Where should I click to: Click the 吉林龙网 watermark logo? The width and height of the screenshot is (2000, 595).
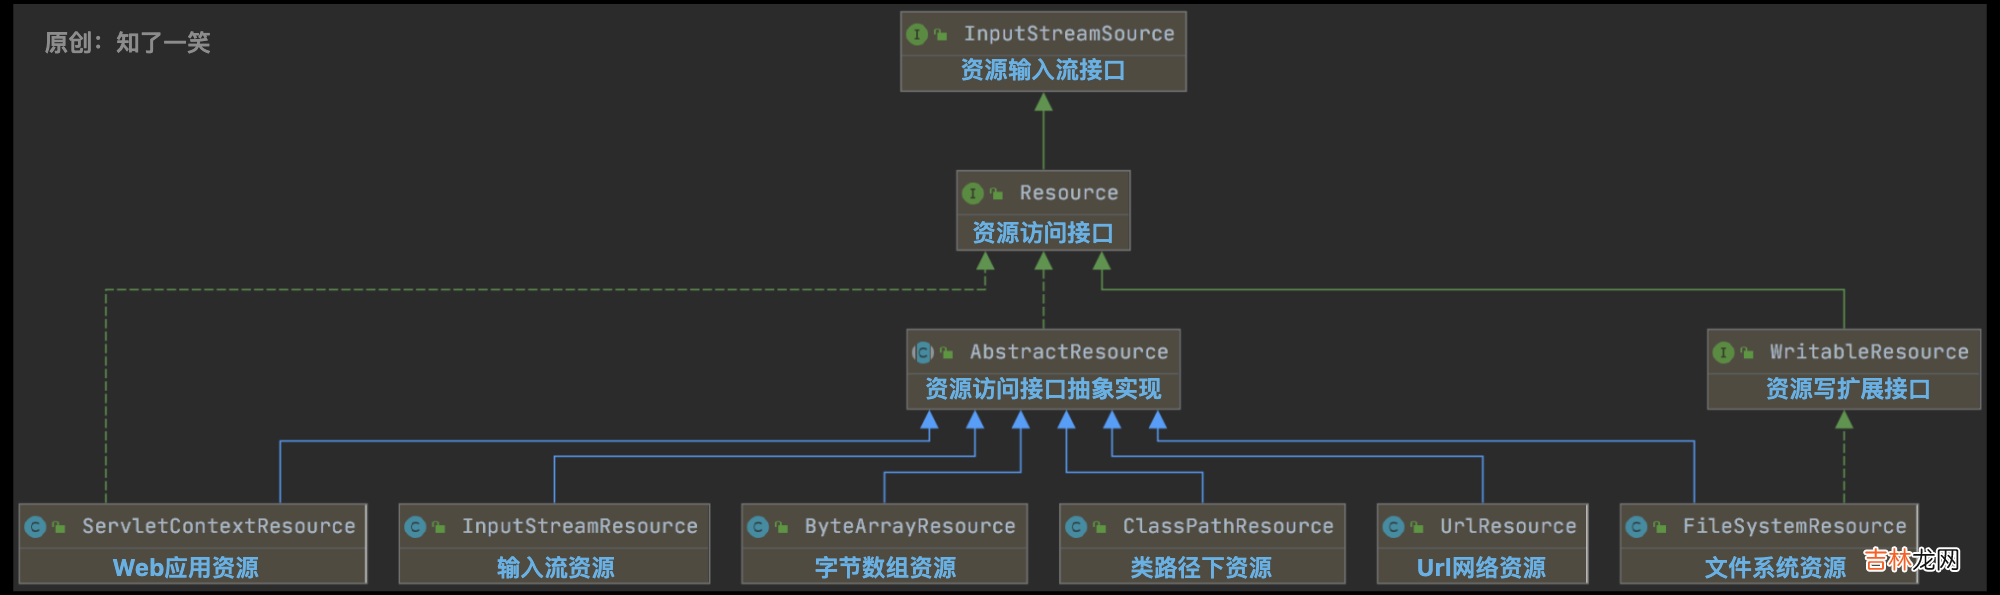pos(1911,560)
